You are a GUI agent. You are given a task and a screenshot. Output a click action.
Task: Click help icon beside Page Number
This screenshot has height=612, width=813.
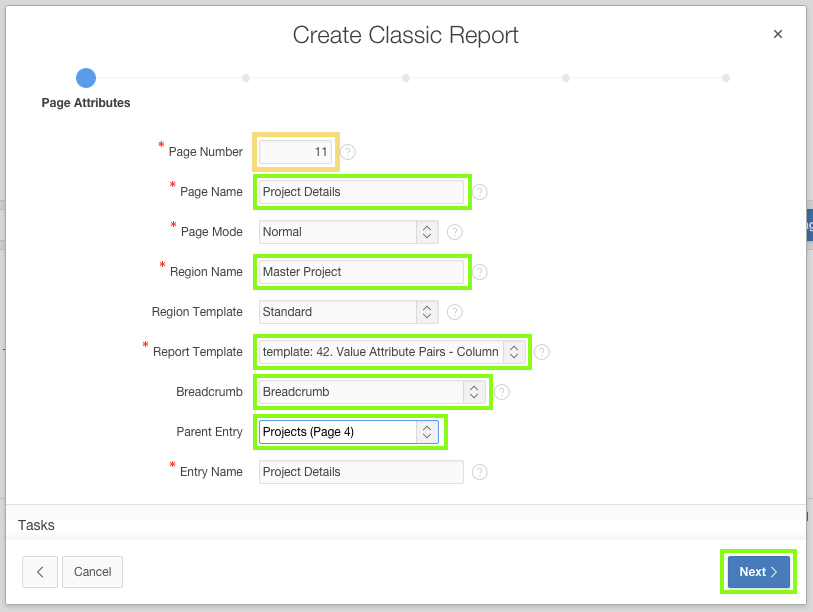[348, 152]
